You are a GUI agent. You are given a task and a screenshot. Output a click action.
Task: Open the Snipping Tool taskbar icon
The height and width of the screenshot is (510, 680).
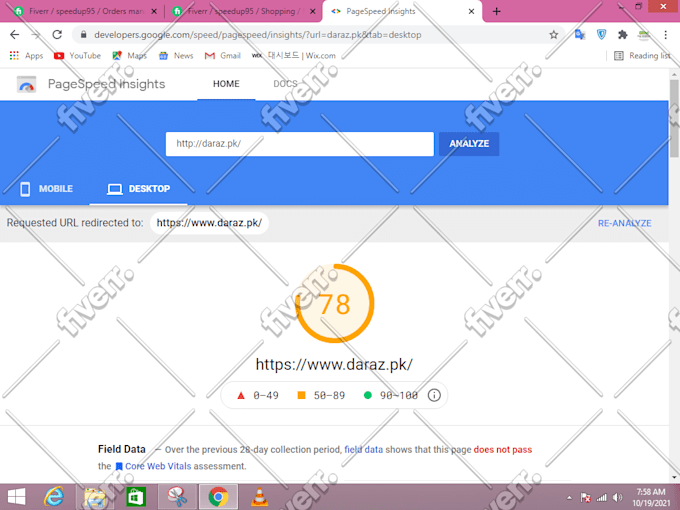pos(177,497)
